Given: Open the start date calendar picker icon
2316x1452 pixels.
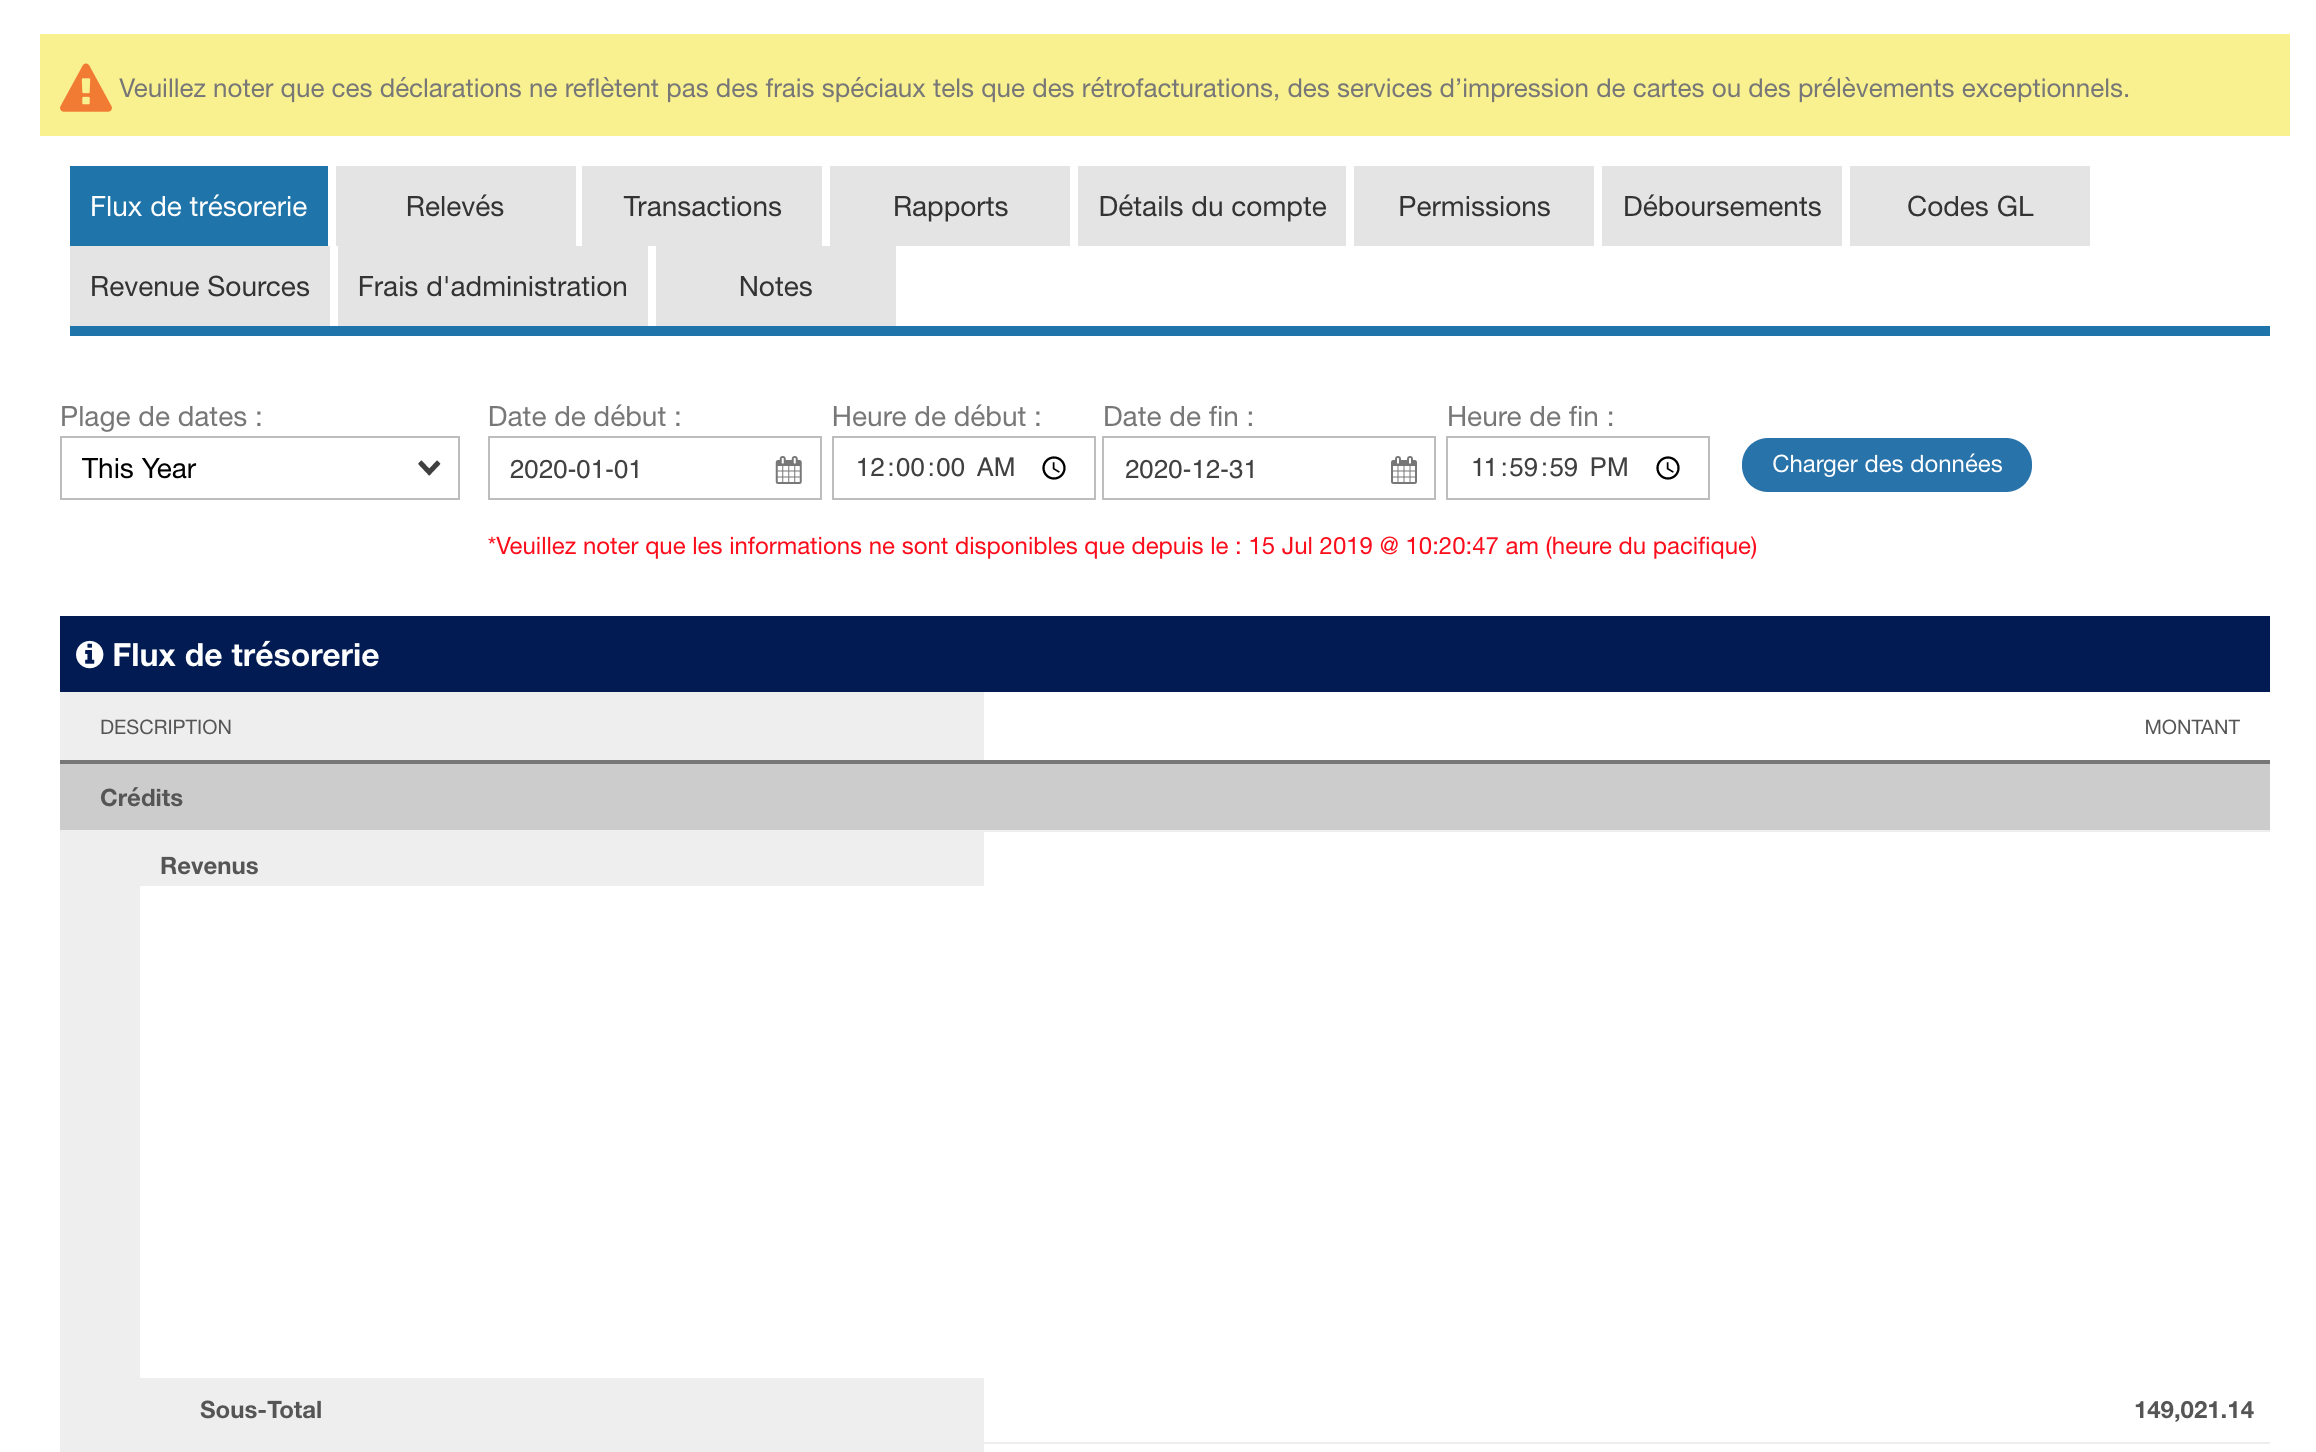Looking at the screenshot, I should click(788, 469).
